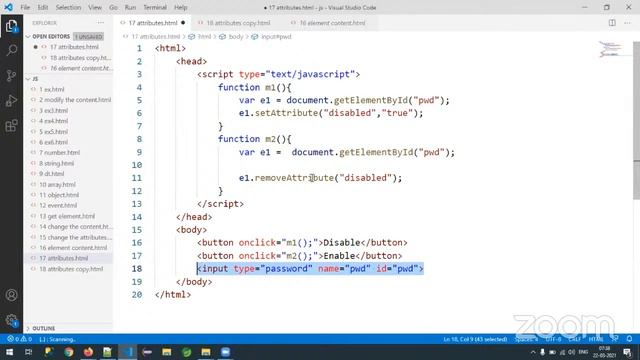The image size is (640, 360).
Task: Click the removeAttribute code on line 11
Action: pyautogui.click(x=294, y=178)
